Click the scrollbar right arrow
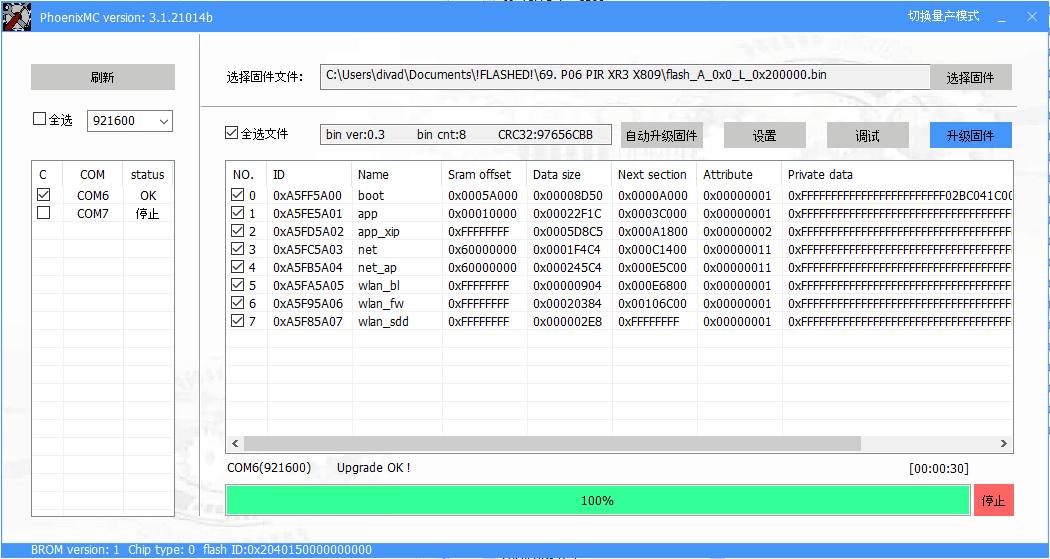Image resolution: width=1050 pixels, height=559 pixels. coord(1003,443)
